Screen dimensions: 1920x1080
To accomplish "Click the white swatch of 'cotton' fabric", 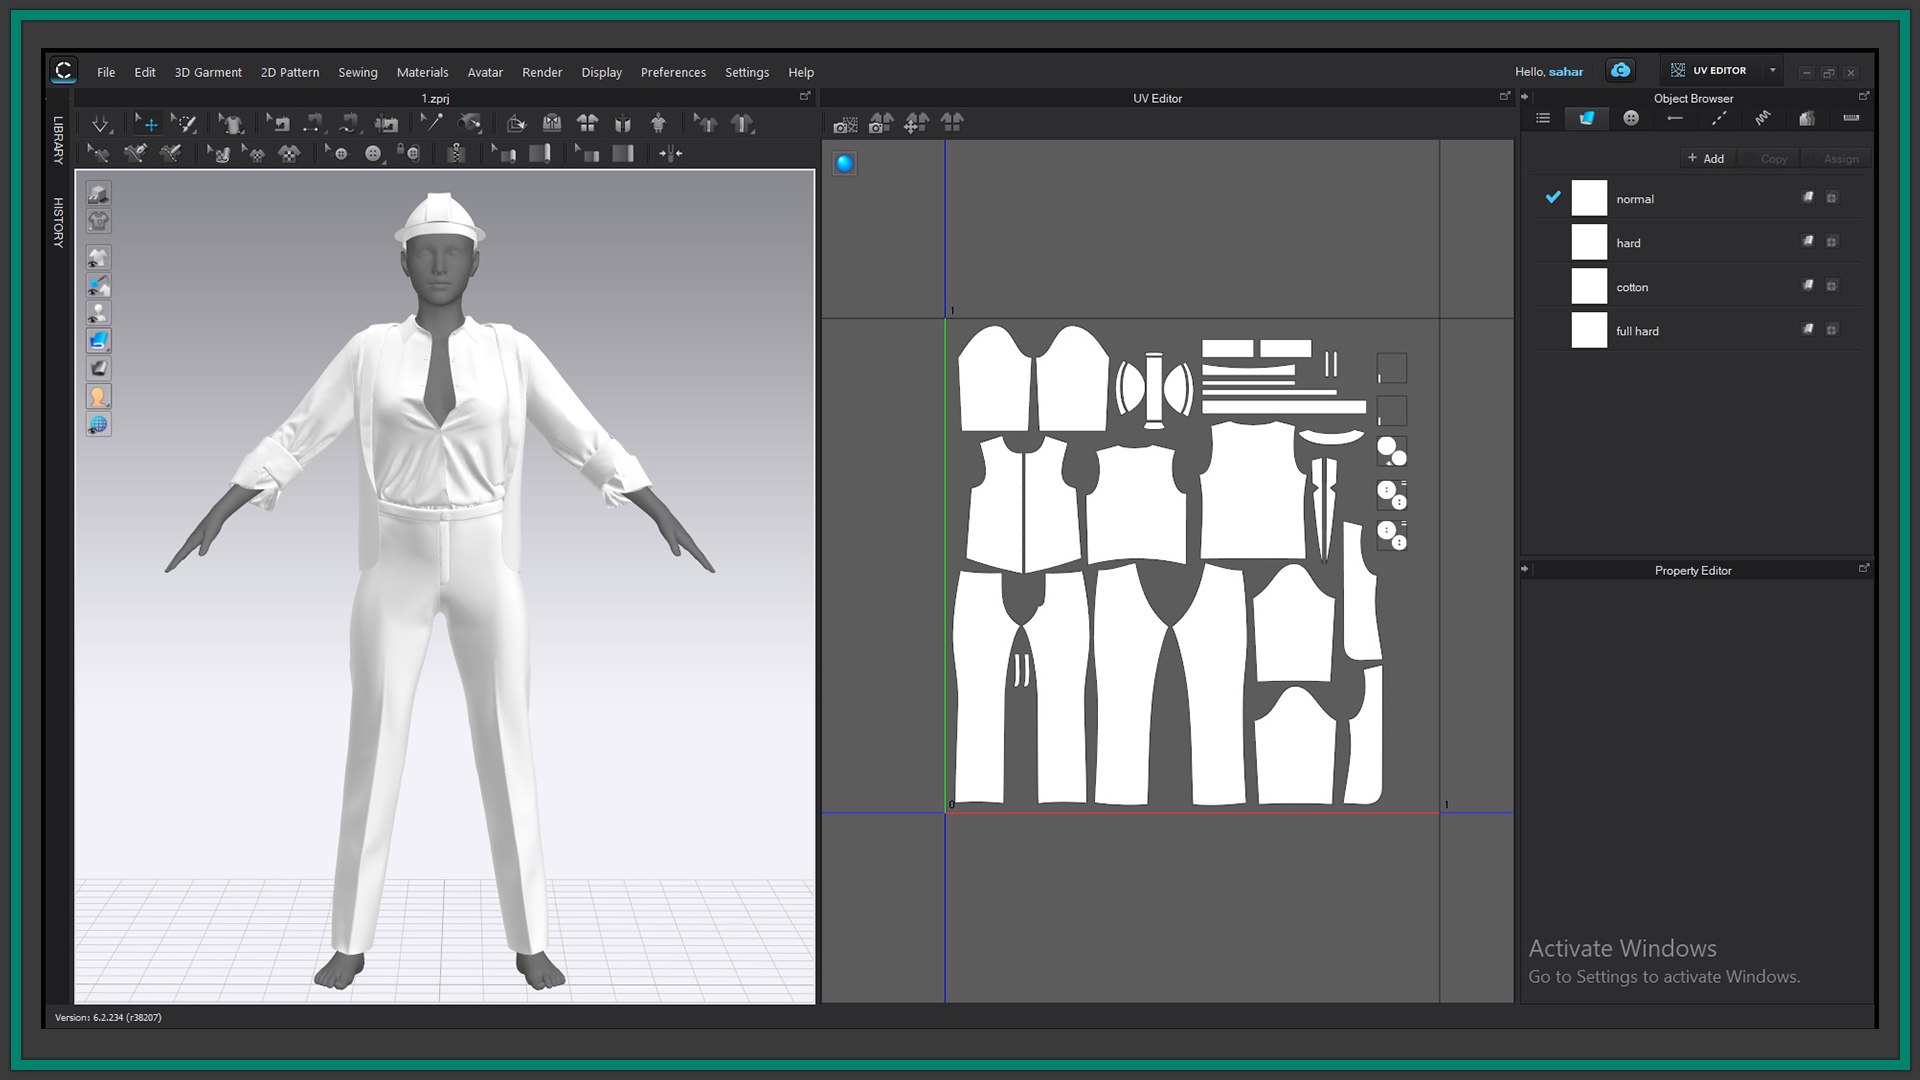I will 1589,286.
